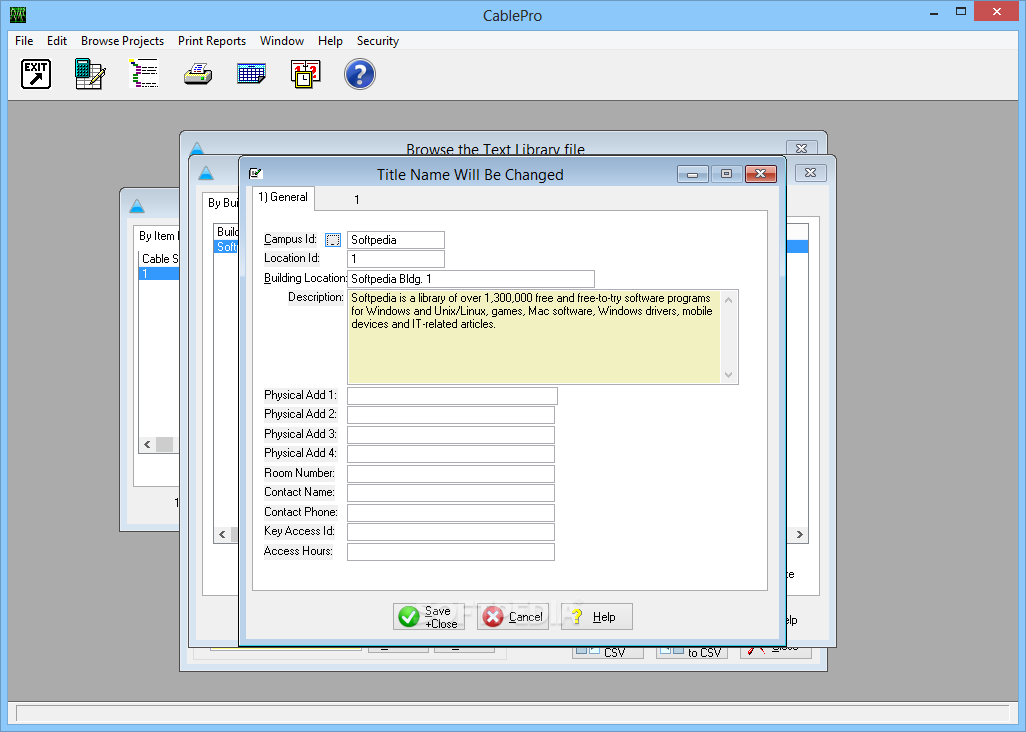Minimize the Title Name Will Be Changed dialog
The image size is (1026, 732).
[x=692, y=174]
